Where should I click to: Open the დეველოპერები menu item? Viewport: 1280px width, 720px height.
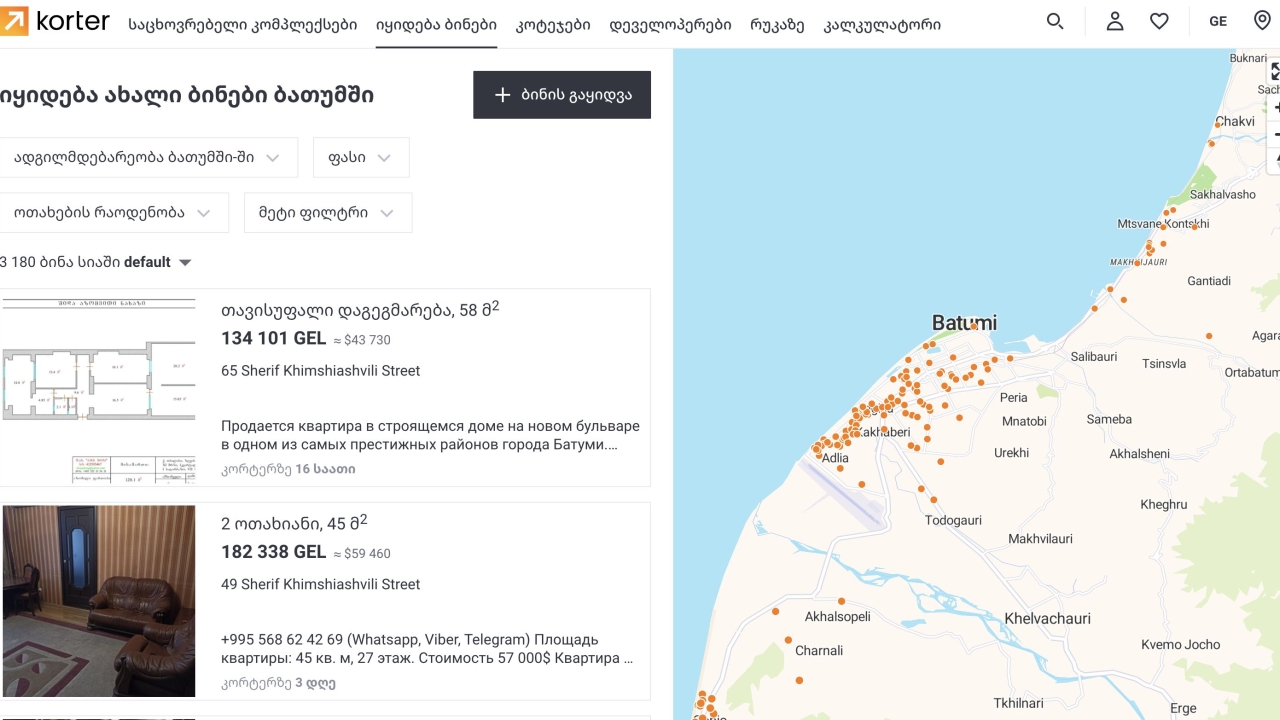pyautogui.click(x=670, y=25)
